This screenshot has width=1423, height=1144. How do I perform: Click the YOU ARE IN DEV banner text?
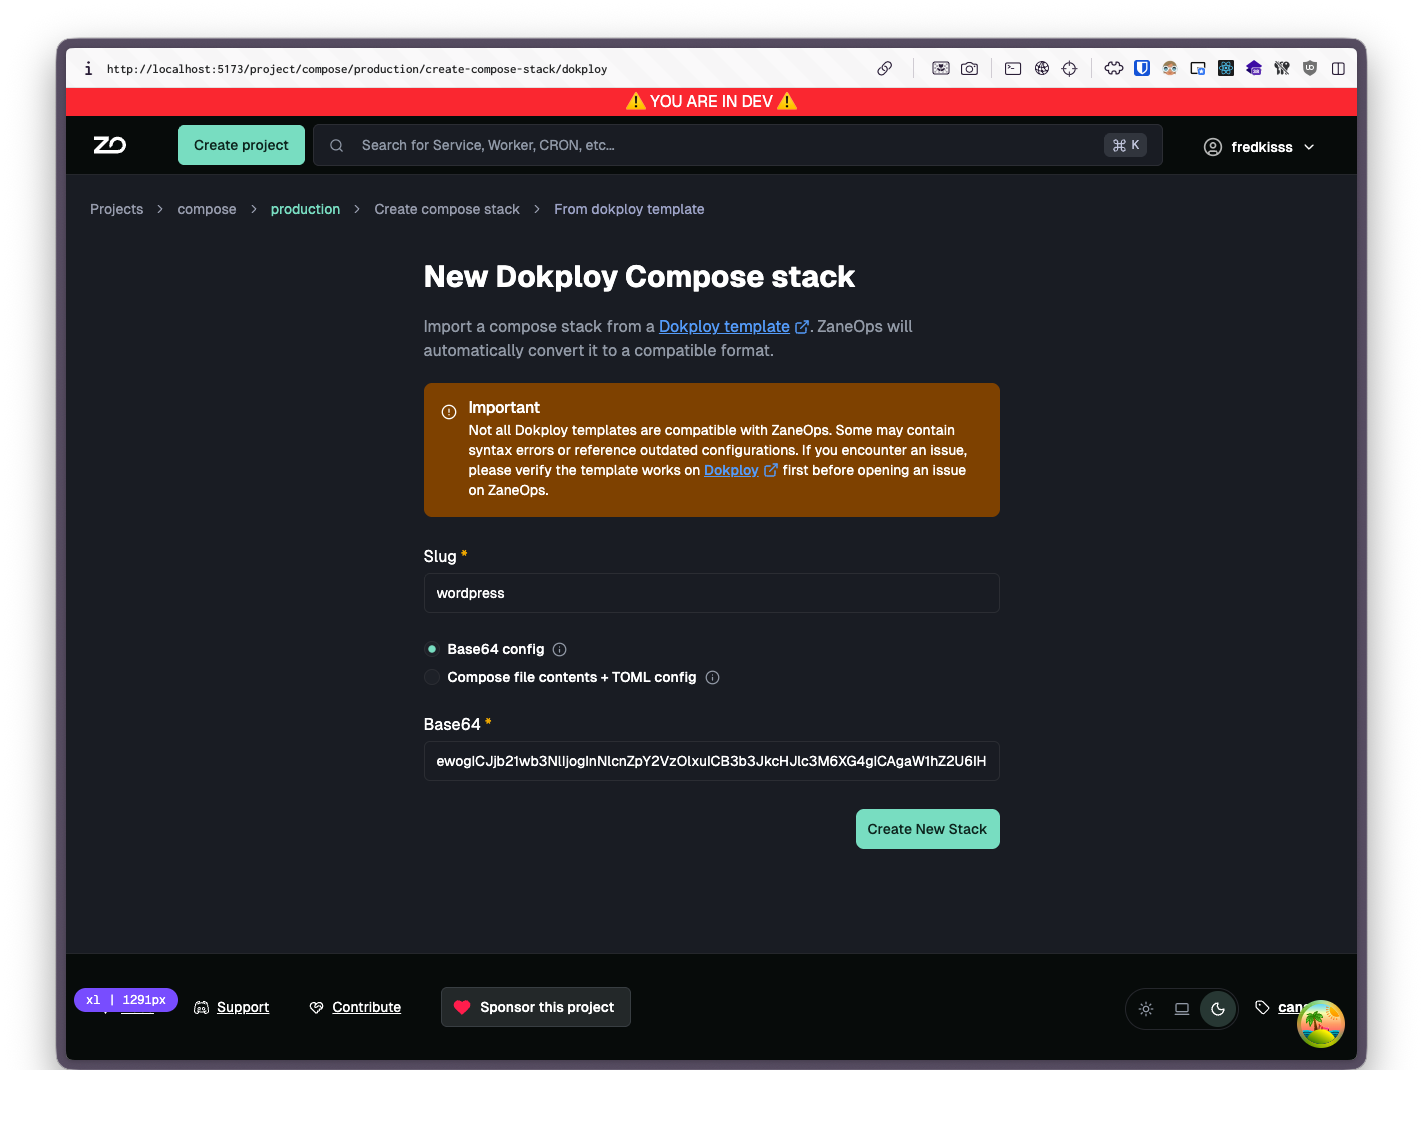[711, 102]
